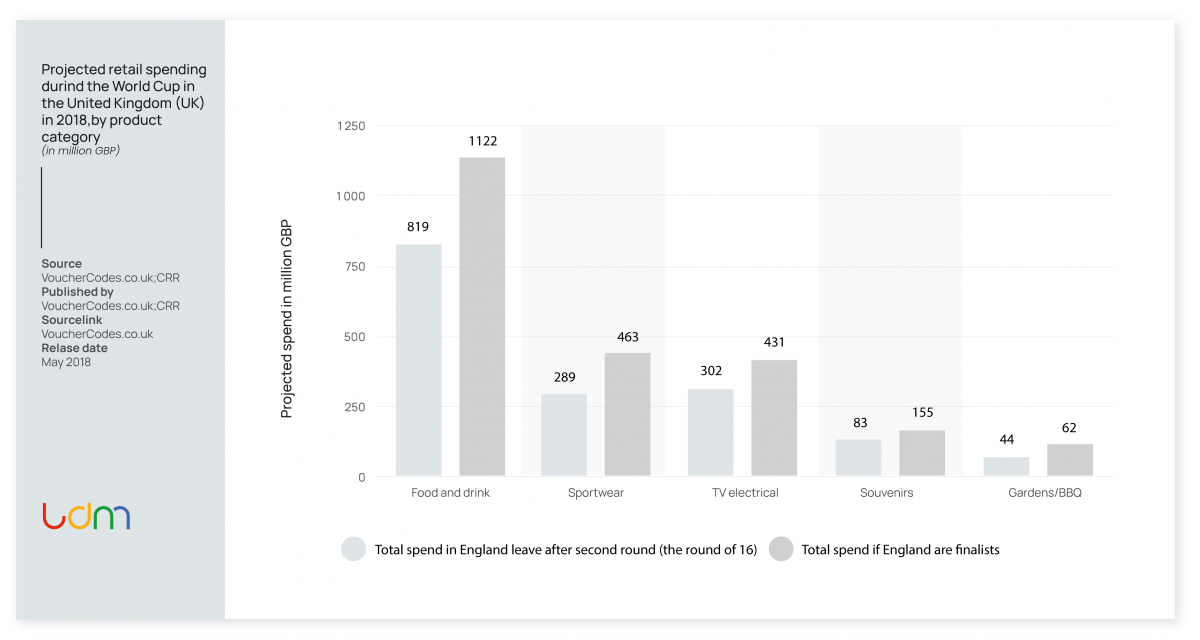Viewport: 1200px width, 640px height.
Task: Select the TV electrical bar labeled 431
Action: pos(774,418)
